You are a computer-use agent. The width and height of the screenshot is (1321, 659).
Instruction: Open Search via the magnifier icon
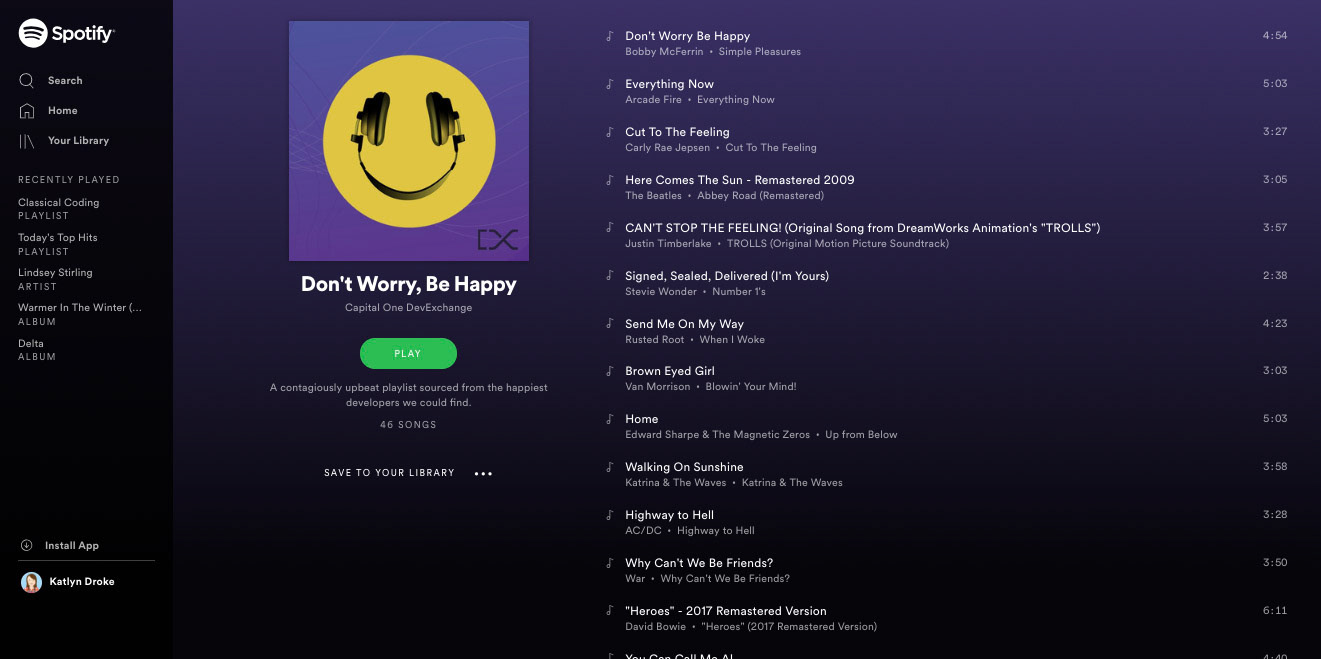27,80
